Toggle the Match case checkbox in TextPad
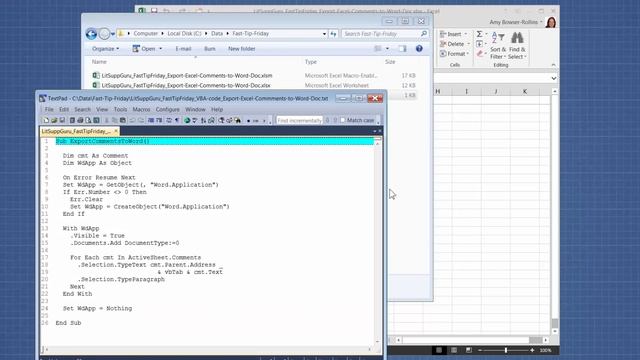Image resolution: width=640 pixels, height=360 pixels. click(342, 120)
